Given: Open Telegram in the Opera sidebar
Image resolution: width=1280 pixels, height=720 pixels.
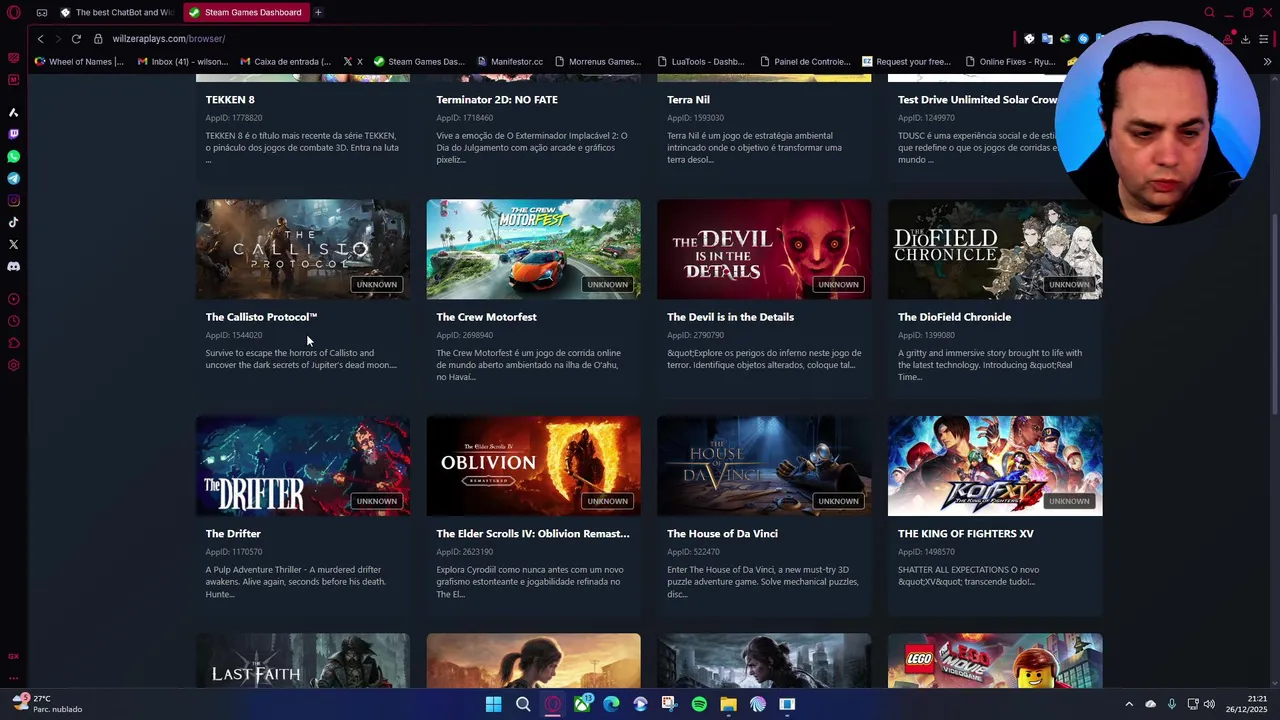Looking at the screenshot, I should pyautogui.click(x=13, y=179).
